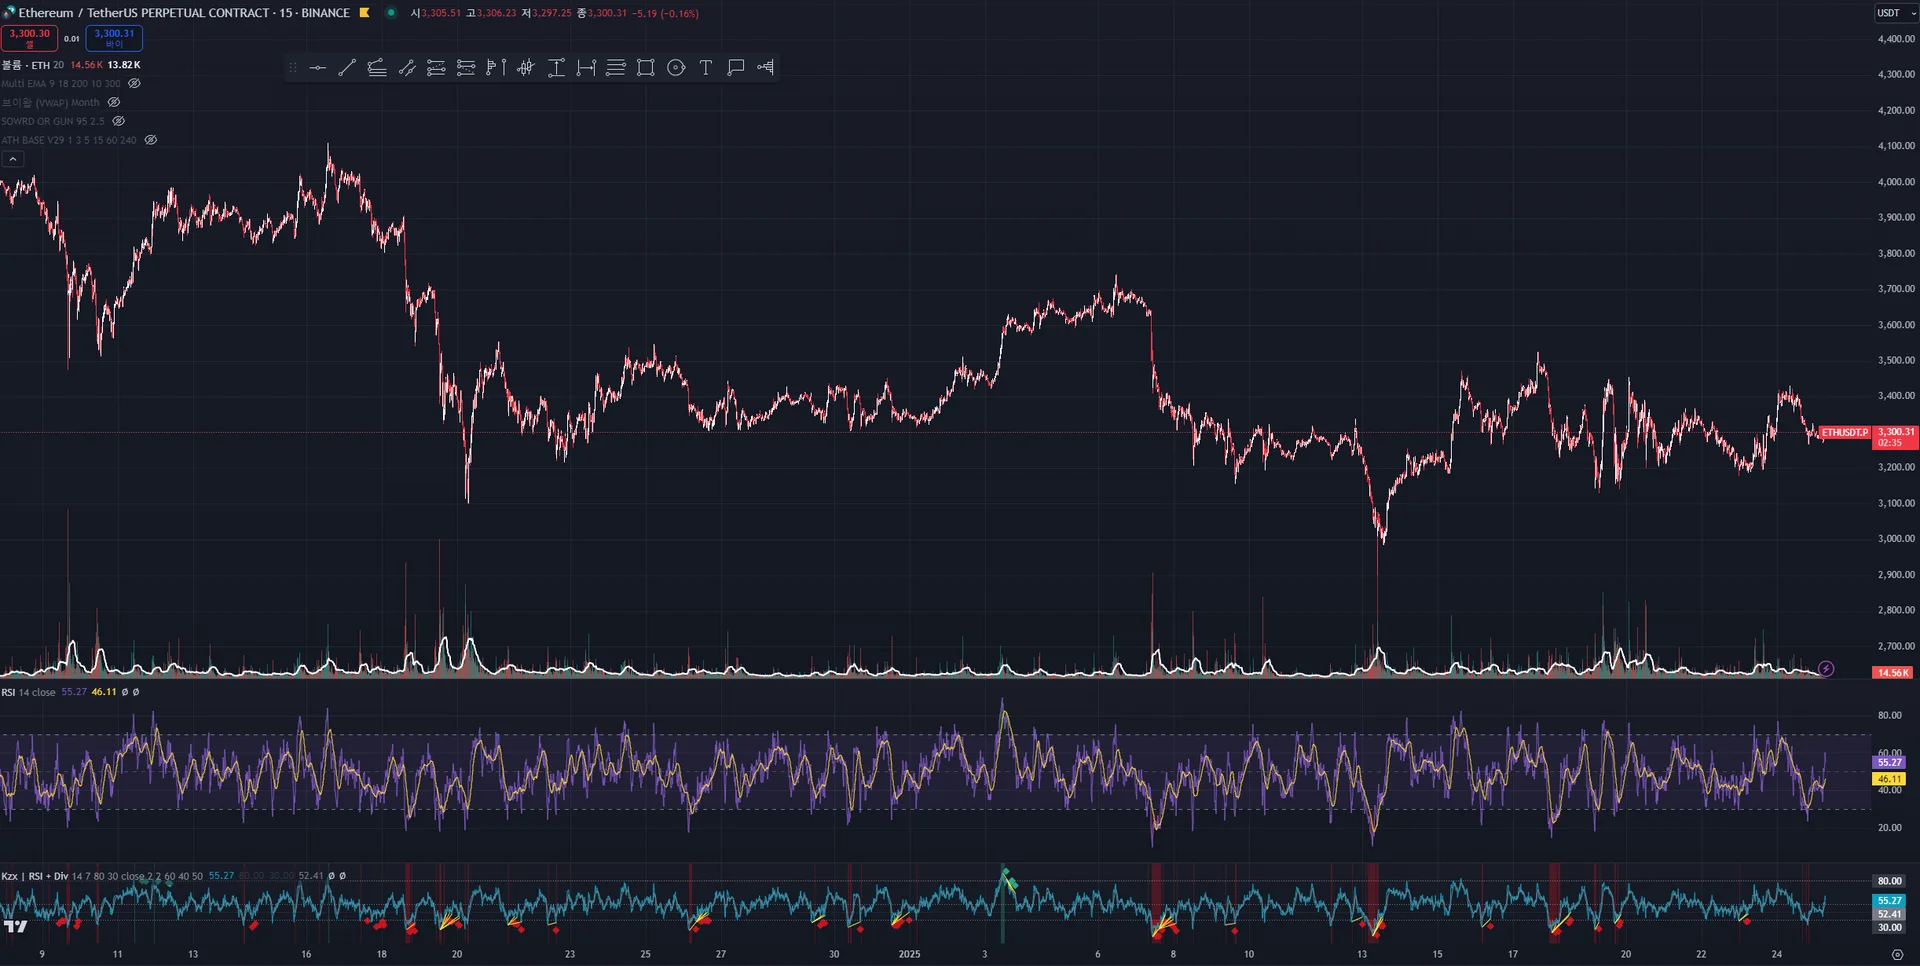This screenshot has width=1920, height=966.
Task: Show the VWAP Month indicator
Action: coord(114,103)
